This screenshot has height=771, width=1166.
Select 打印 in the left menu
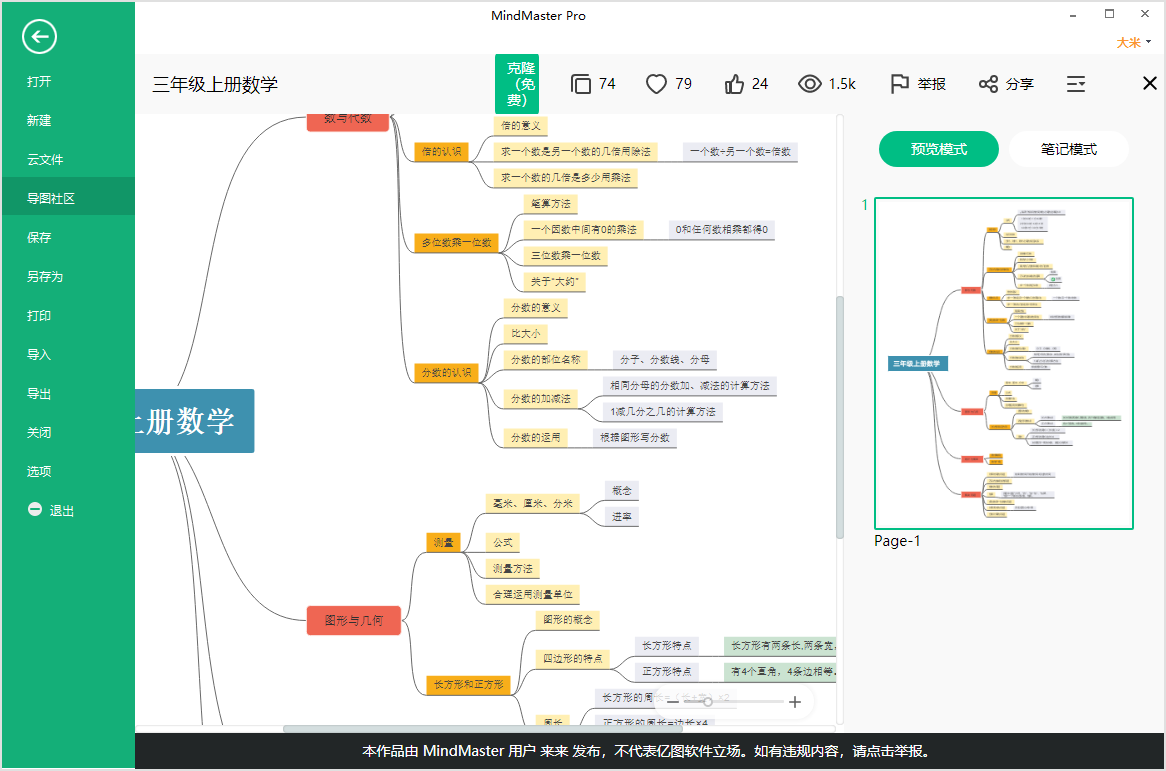click(68, 315)
